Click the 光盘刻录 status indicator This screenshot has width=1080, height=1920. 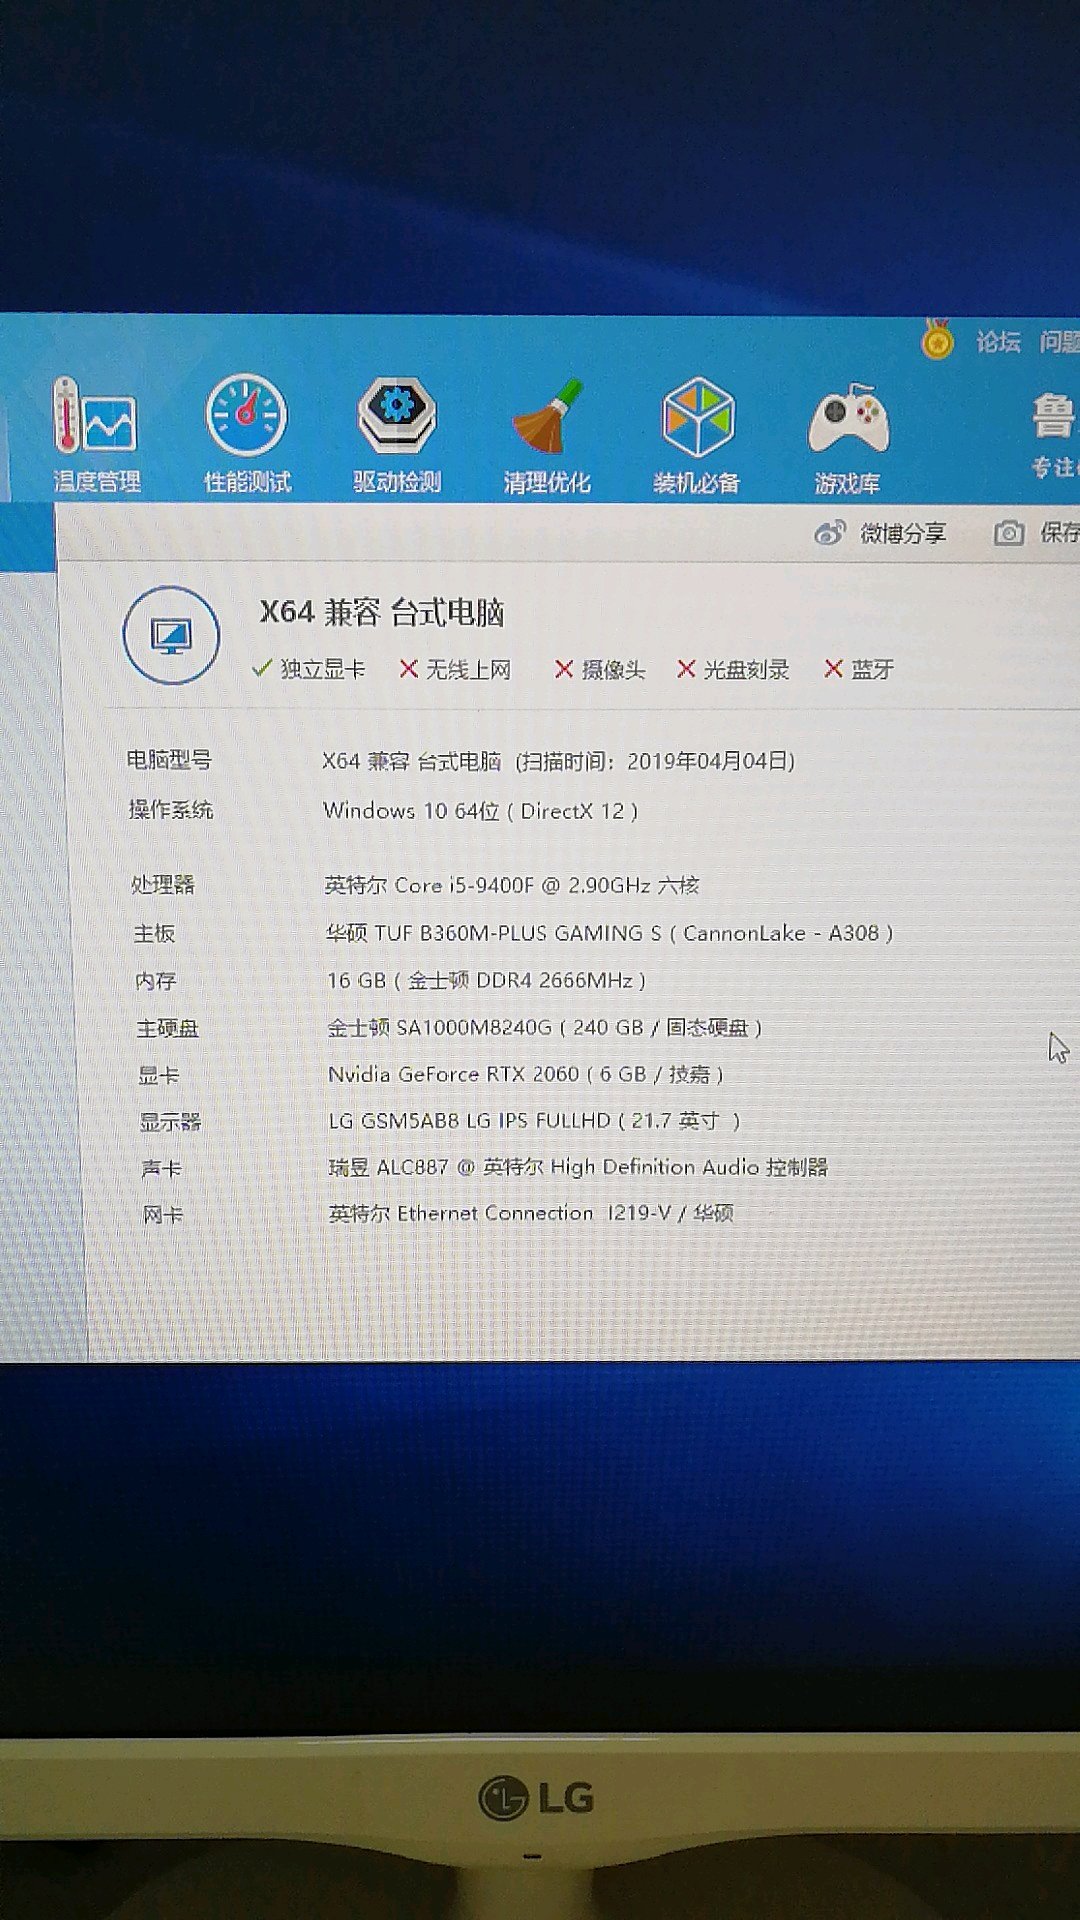click(x=733, y=669)
